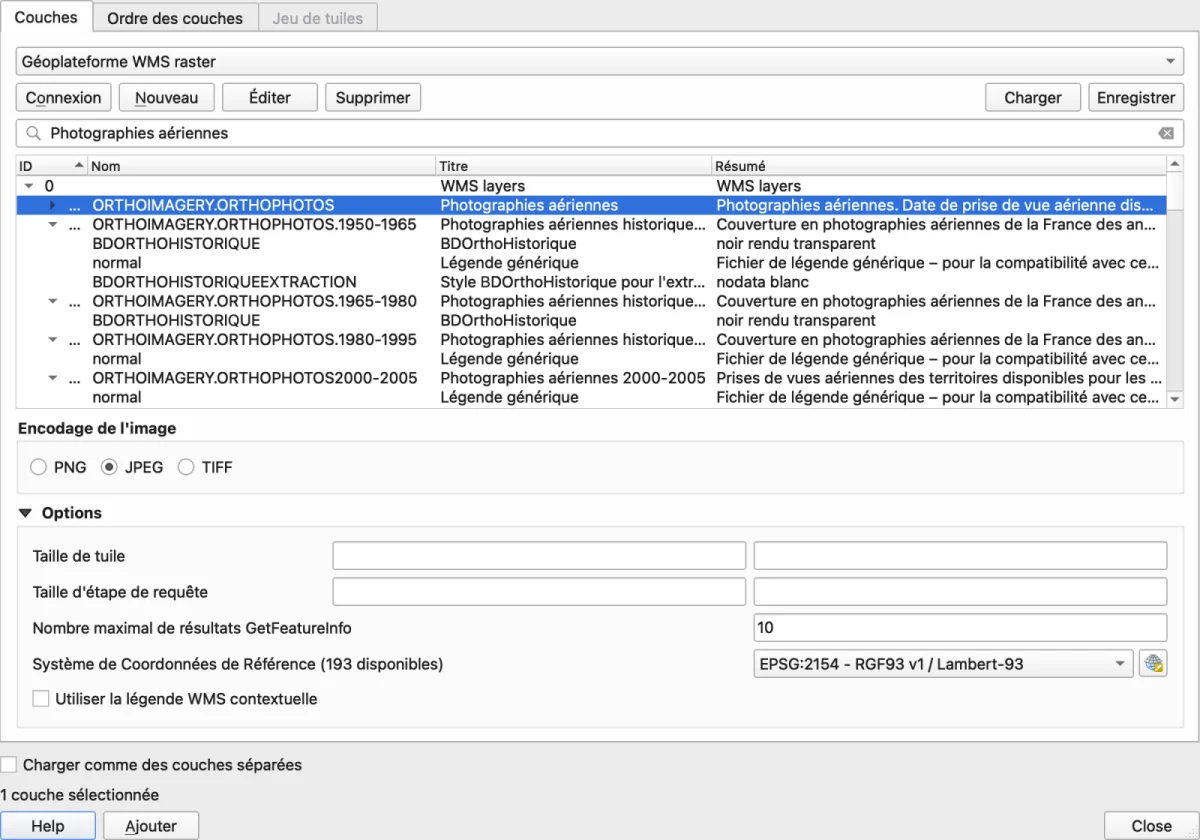Viewport: 1200px width, 840px height.
Task: Select JPEG image encoding
Action: coord(110,467)
